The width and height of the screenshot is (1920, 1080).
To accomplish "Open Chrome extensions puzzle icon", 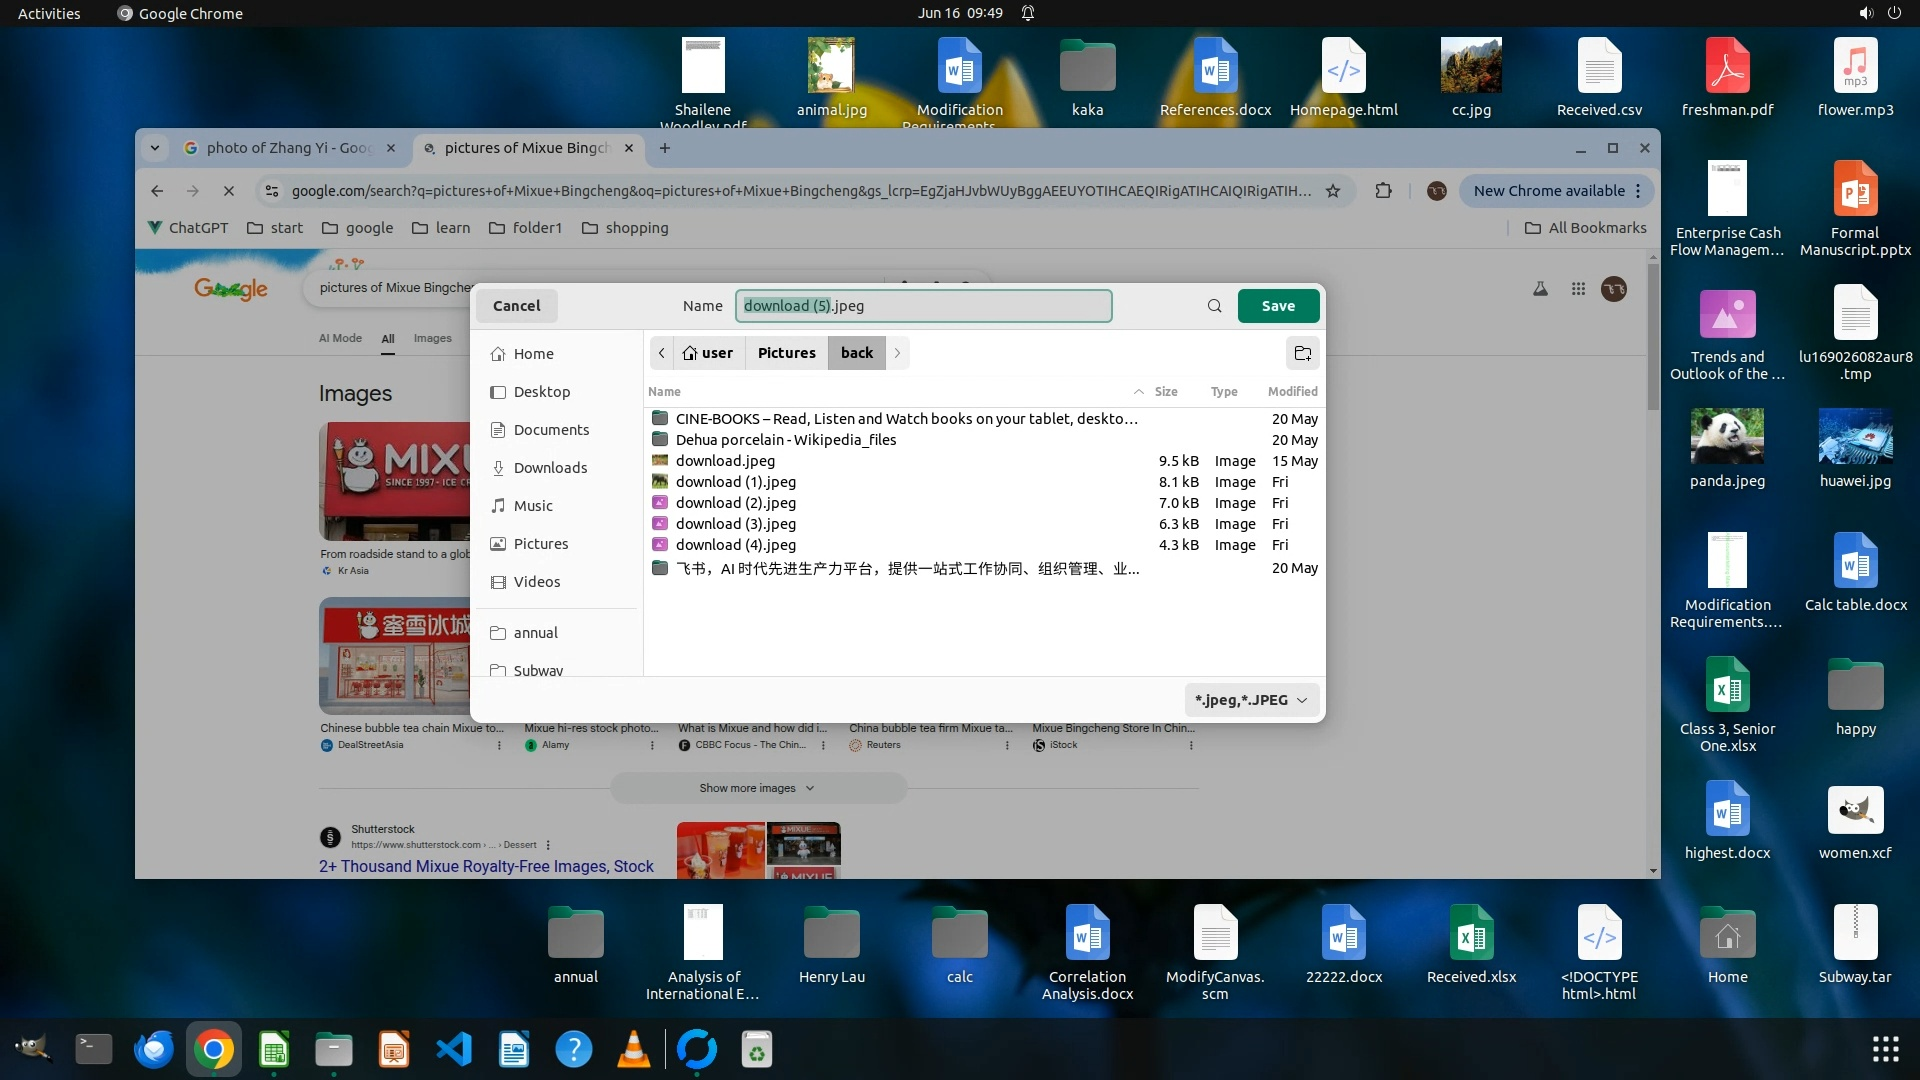I will 1383,191.
